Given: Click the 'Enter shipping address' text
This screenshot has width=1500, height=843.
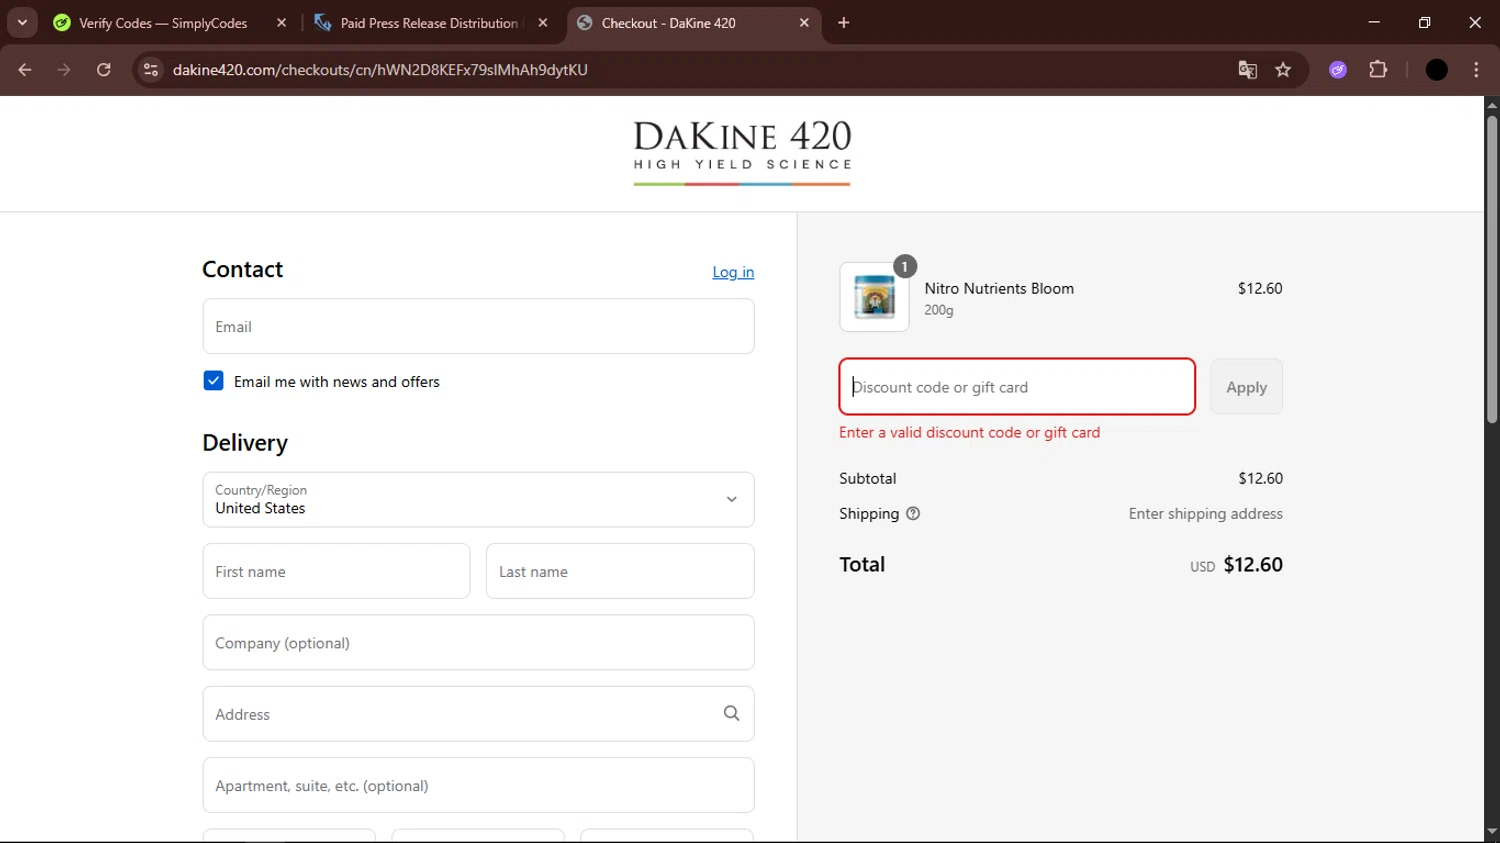Looking at the screenshot, I should point(1205,514).
